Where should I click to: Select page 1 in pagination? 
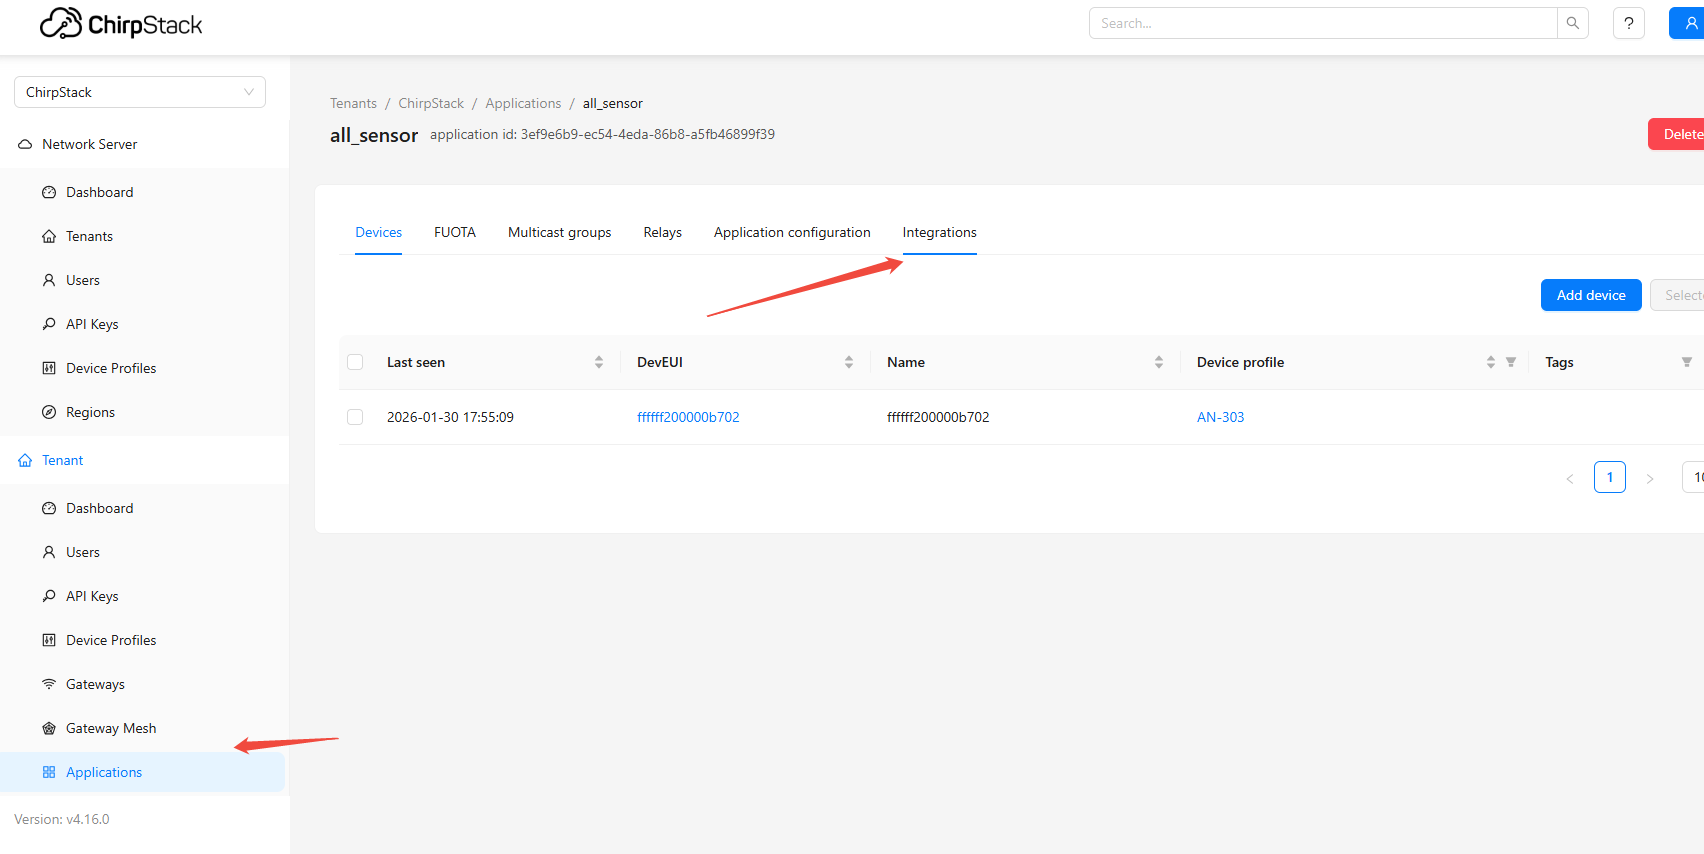(x=1609, y=477)
